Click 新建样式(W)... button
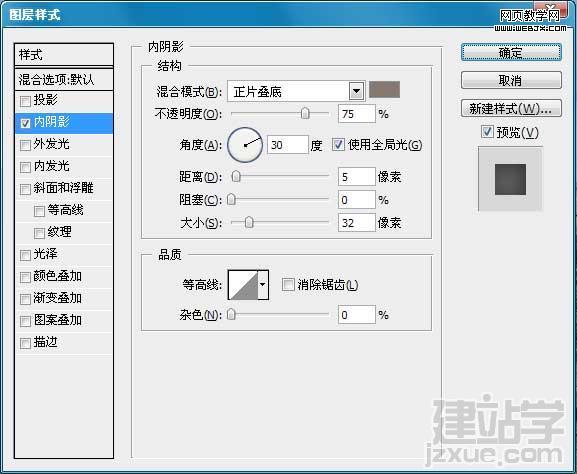Viewport: 577px width, 474px height. click(511, 109)
